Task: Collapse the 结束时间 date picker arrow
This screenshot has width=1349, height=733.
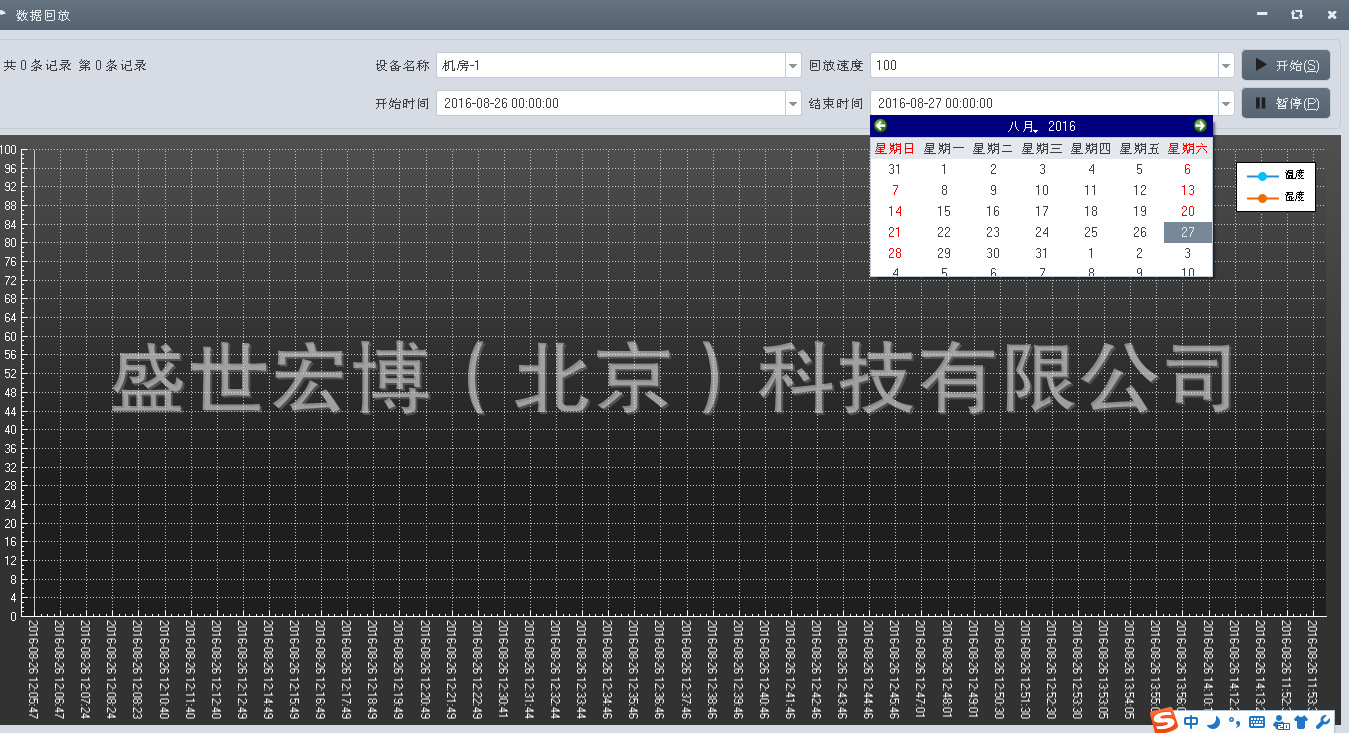Action: (x=1226, y=103)
